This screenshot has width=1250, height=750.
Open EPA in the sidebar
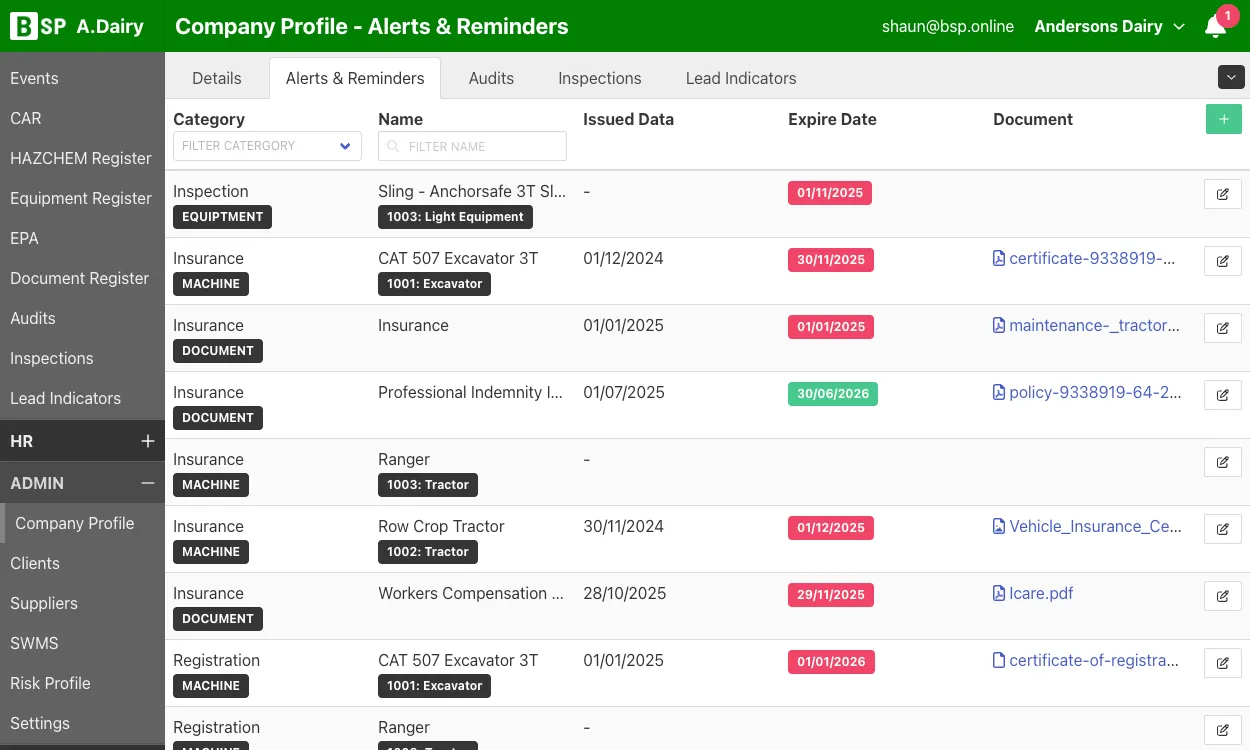click(x=82, y=238)
